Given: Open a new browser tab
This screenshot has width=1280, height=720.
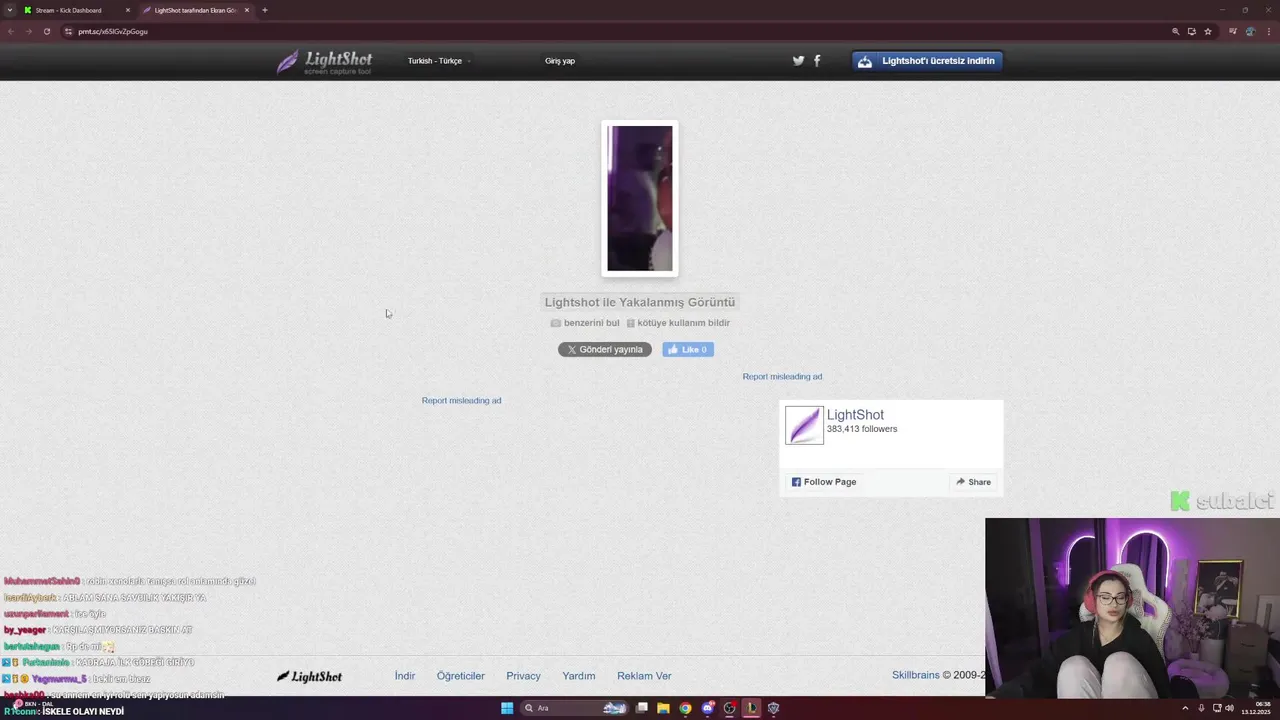Looking at the screenshot, I should 264,10.
